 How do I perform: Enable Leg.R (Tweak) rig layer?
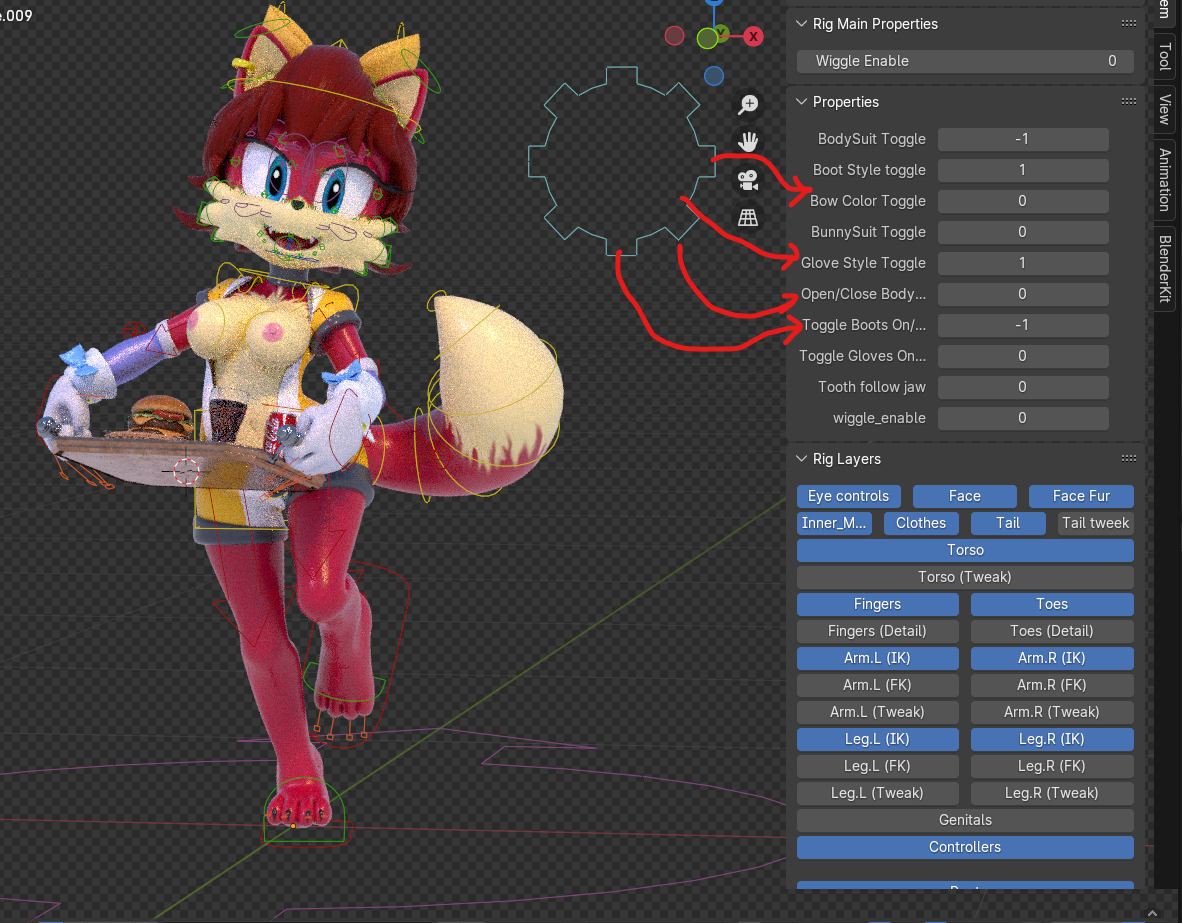1052,793
